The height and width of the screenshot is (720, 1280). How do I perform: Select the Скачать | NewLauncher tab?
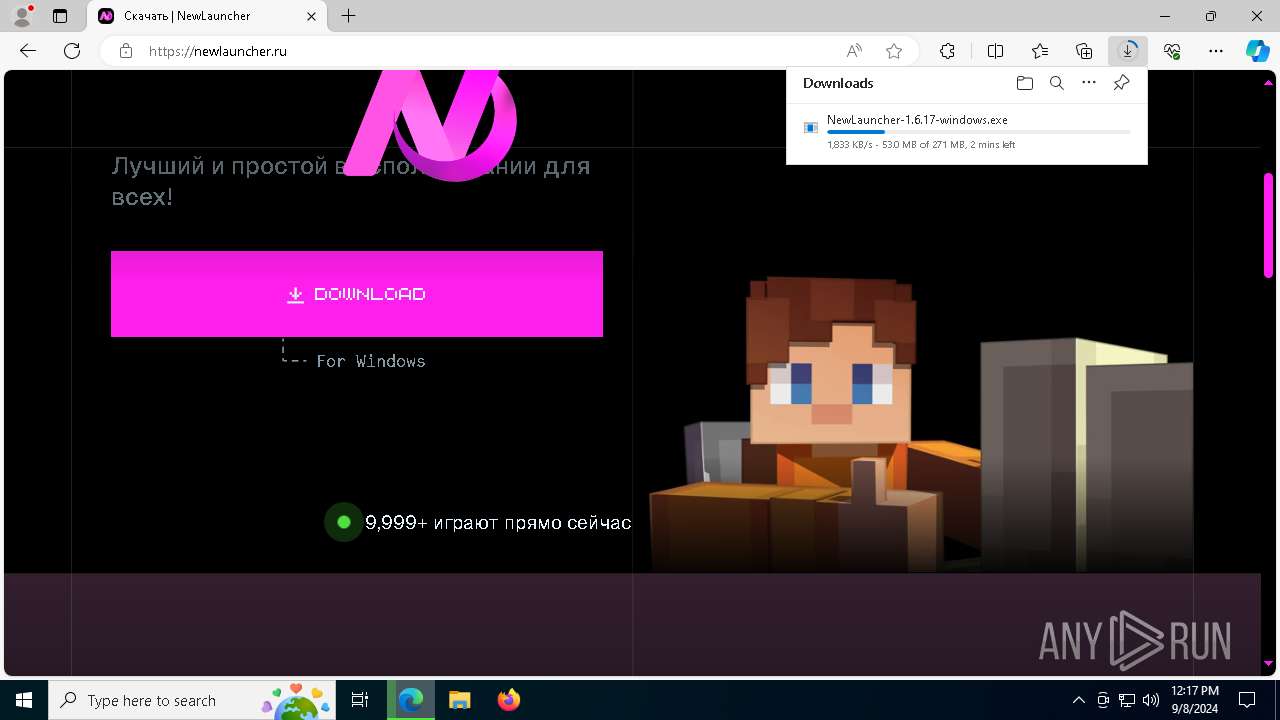coord(208,16)
